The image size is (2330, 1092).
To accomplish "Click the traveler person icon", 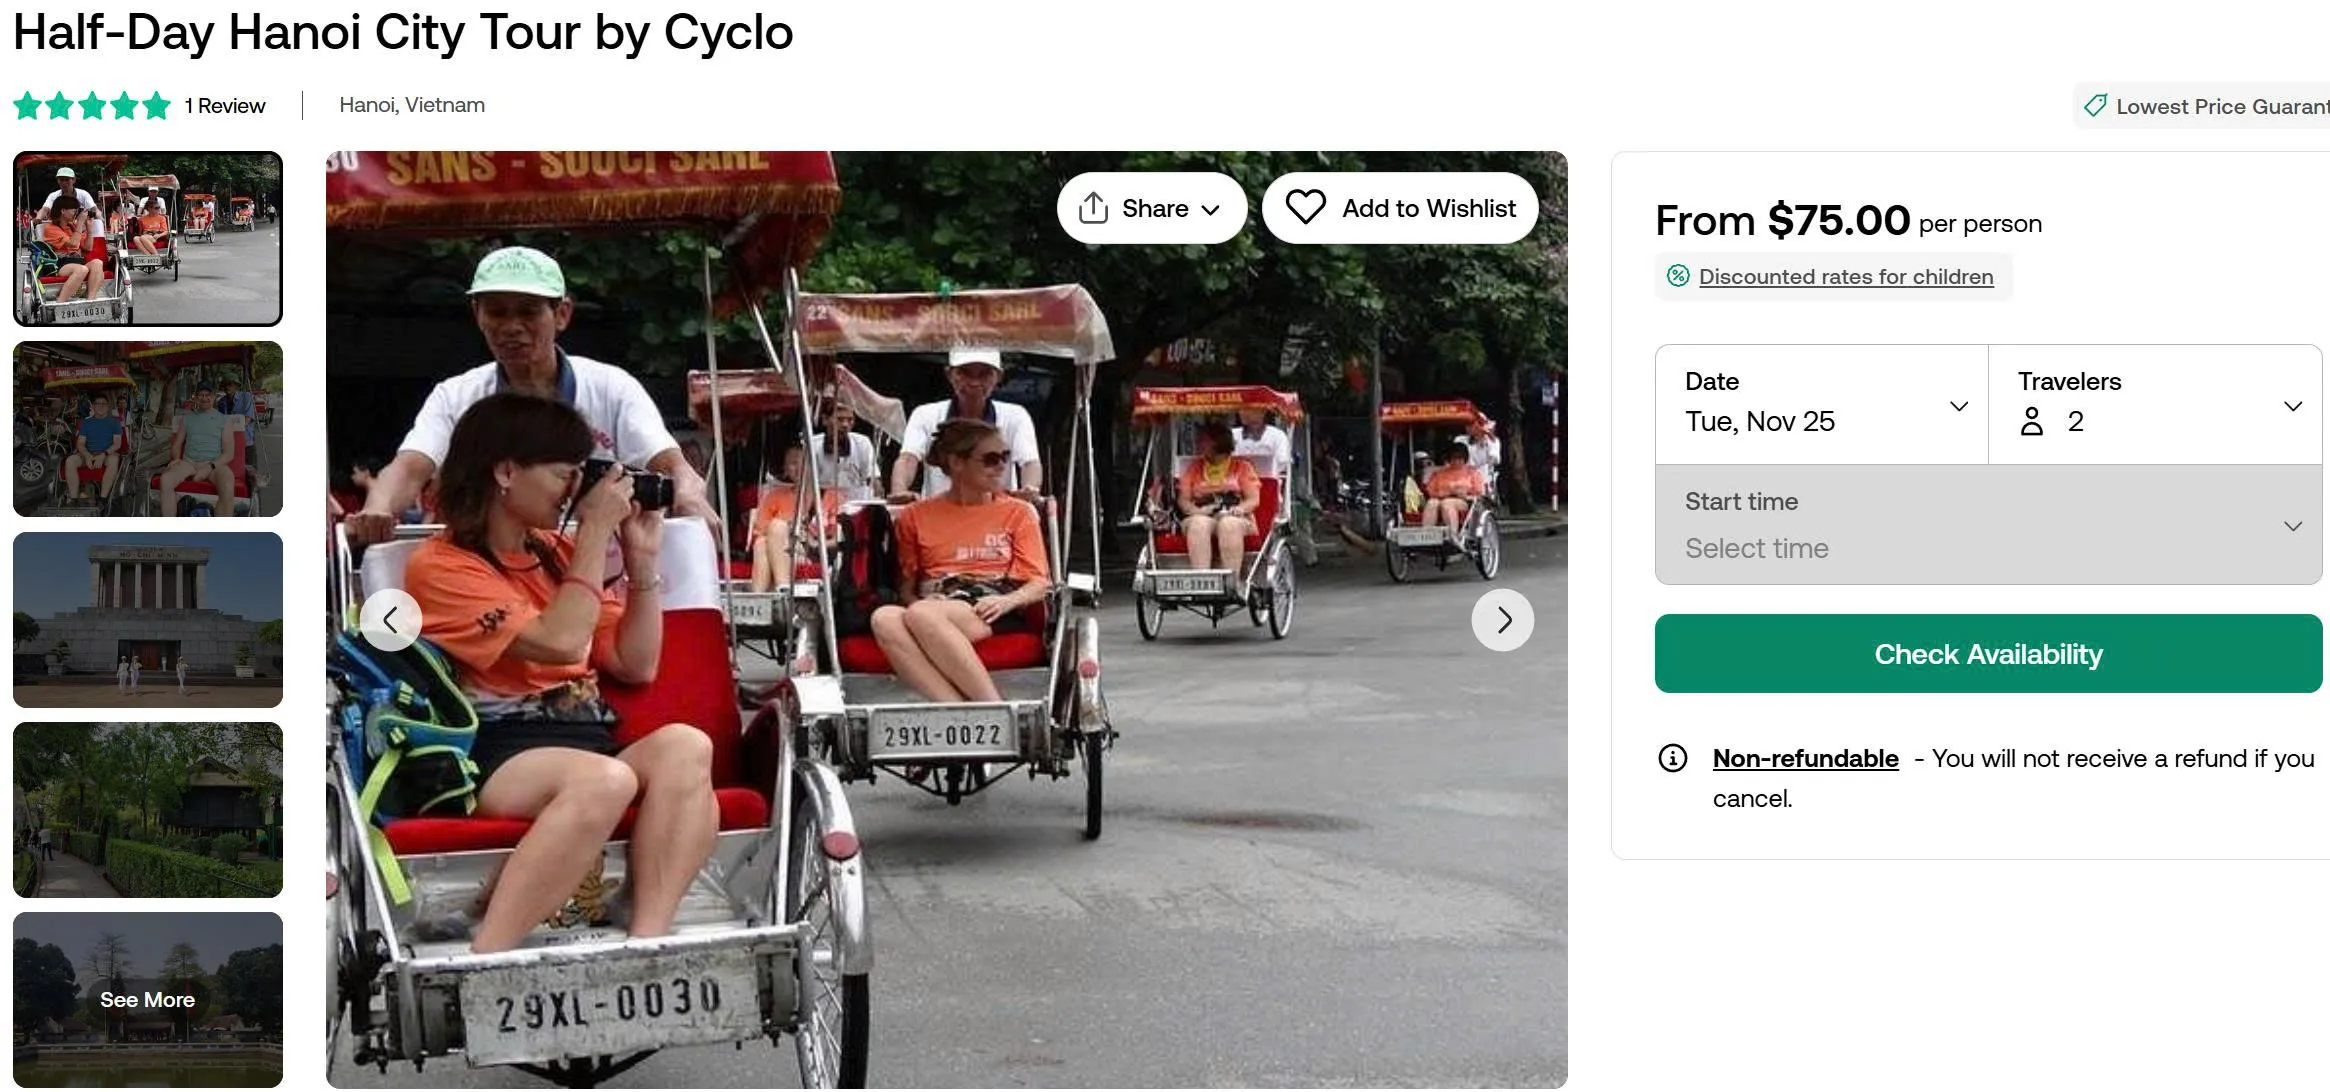I will pyautogui.click(x=2030, y=421).
